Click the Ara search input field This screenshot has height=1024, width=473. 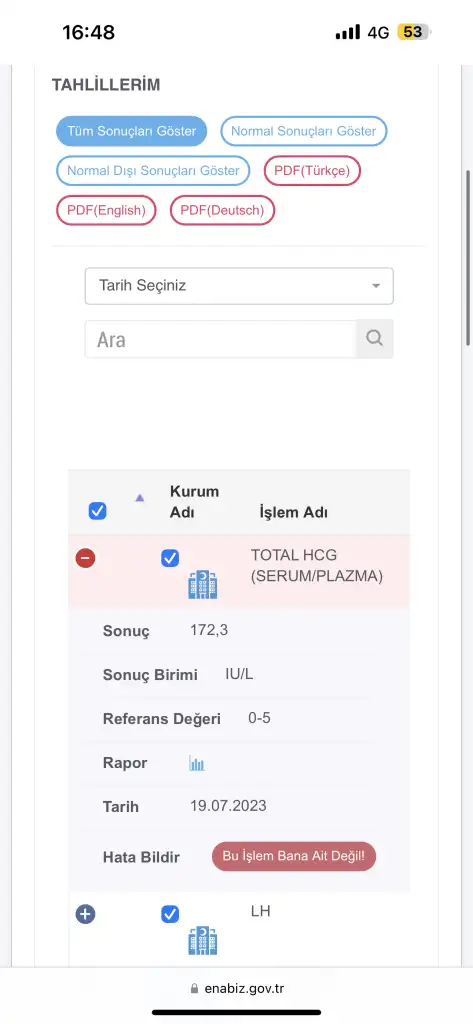[x=221, y=339]
